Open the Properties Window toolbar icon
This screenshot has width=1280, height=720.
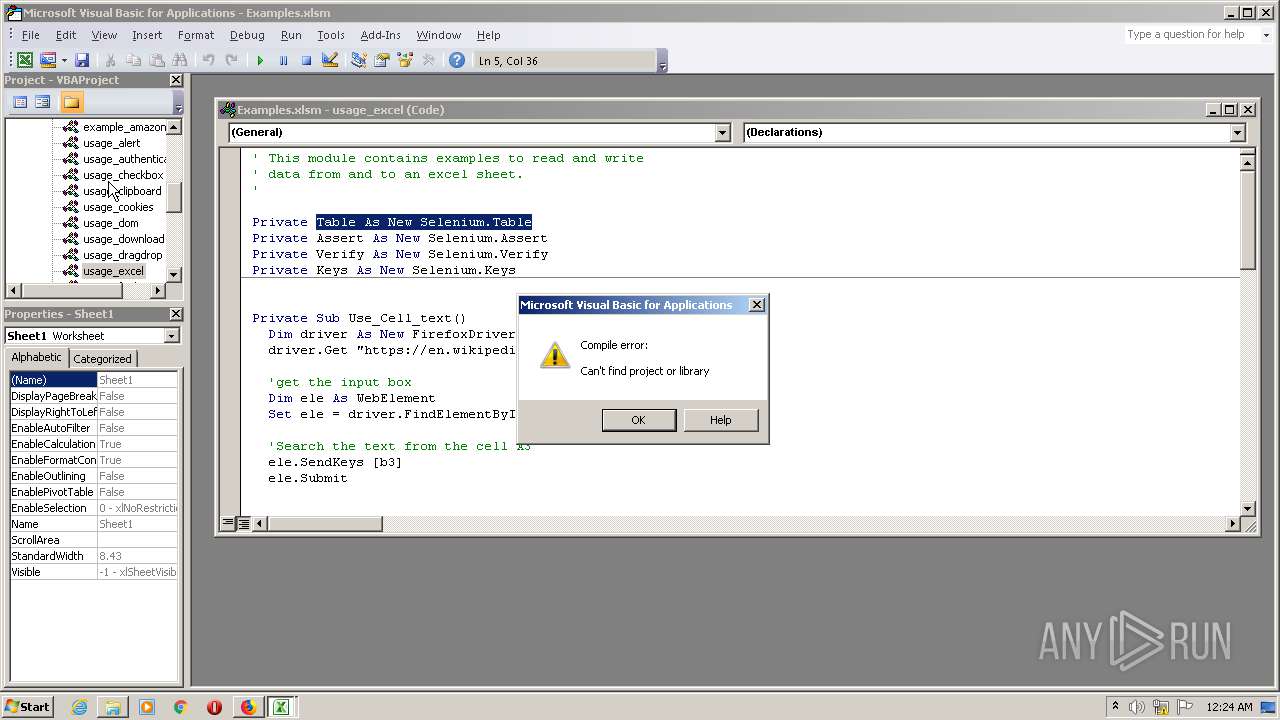[381, 61]
